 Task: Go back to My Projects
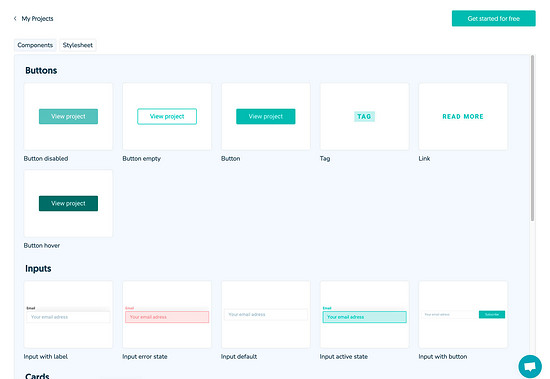point(37,19)
